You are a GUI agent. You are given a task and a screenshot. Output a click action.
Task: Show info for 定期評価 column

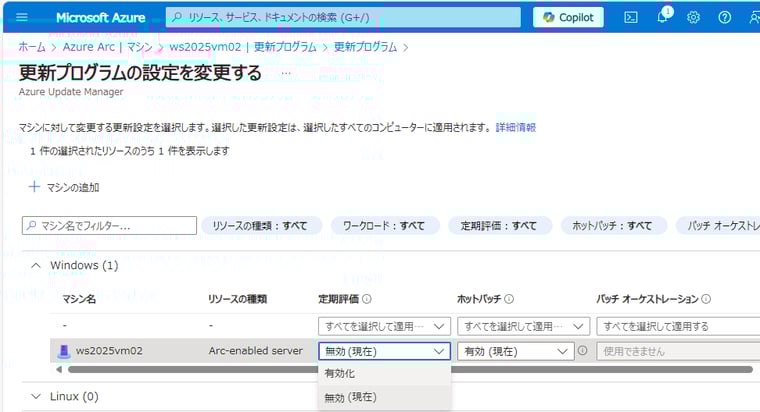coord(367,299)
